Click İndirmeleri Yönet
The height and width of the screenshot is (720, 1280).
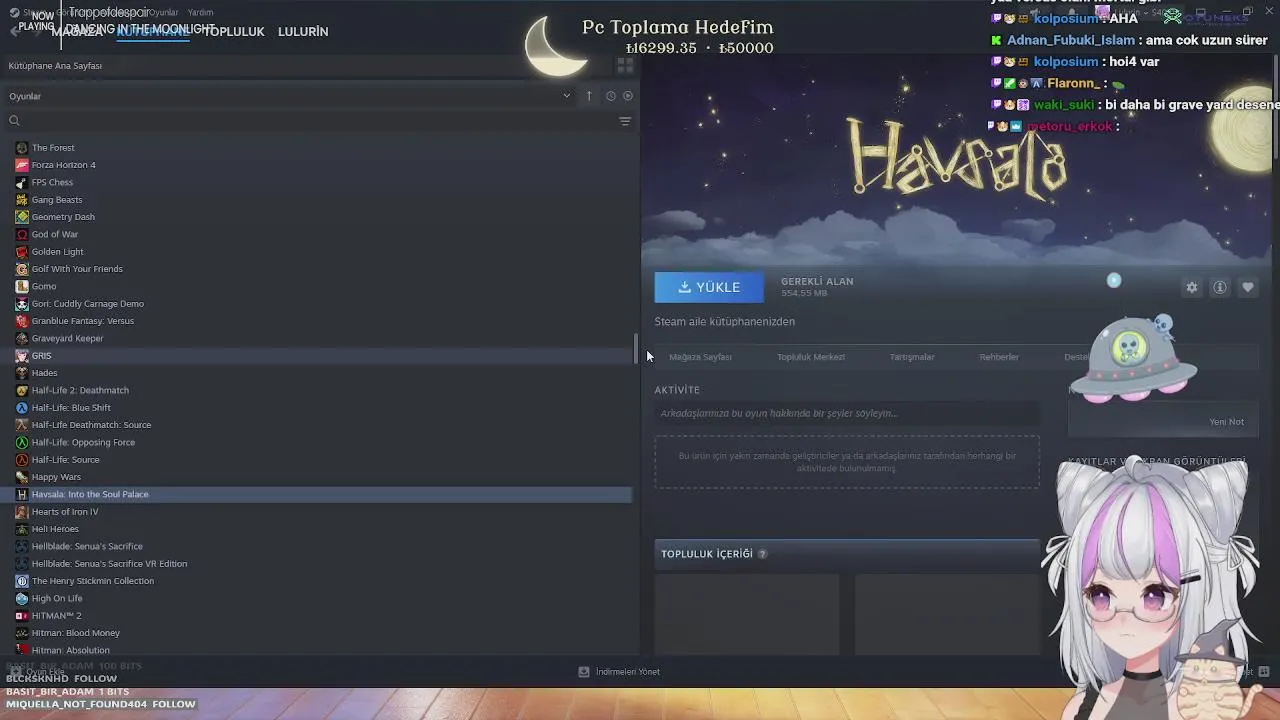628,672
